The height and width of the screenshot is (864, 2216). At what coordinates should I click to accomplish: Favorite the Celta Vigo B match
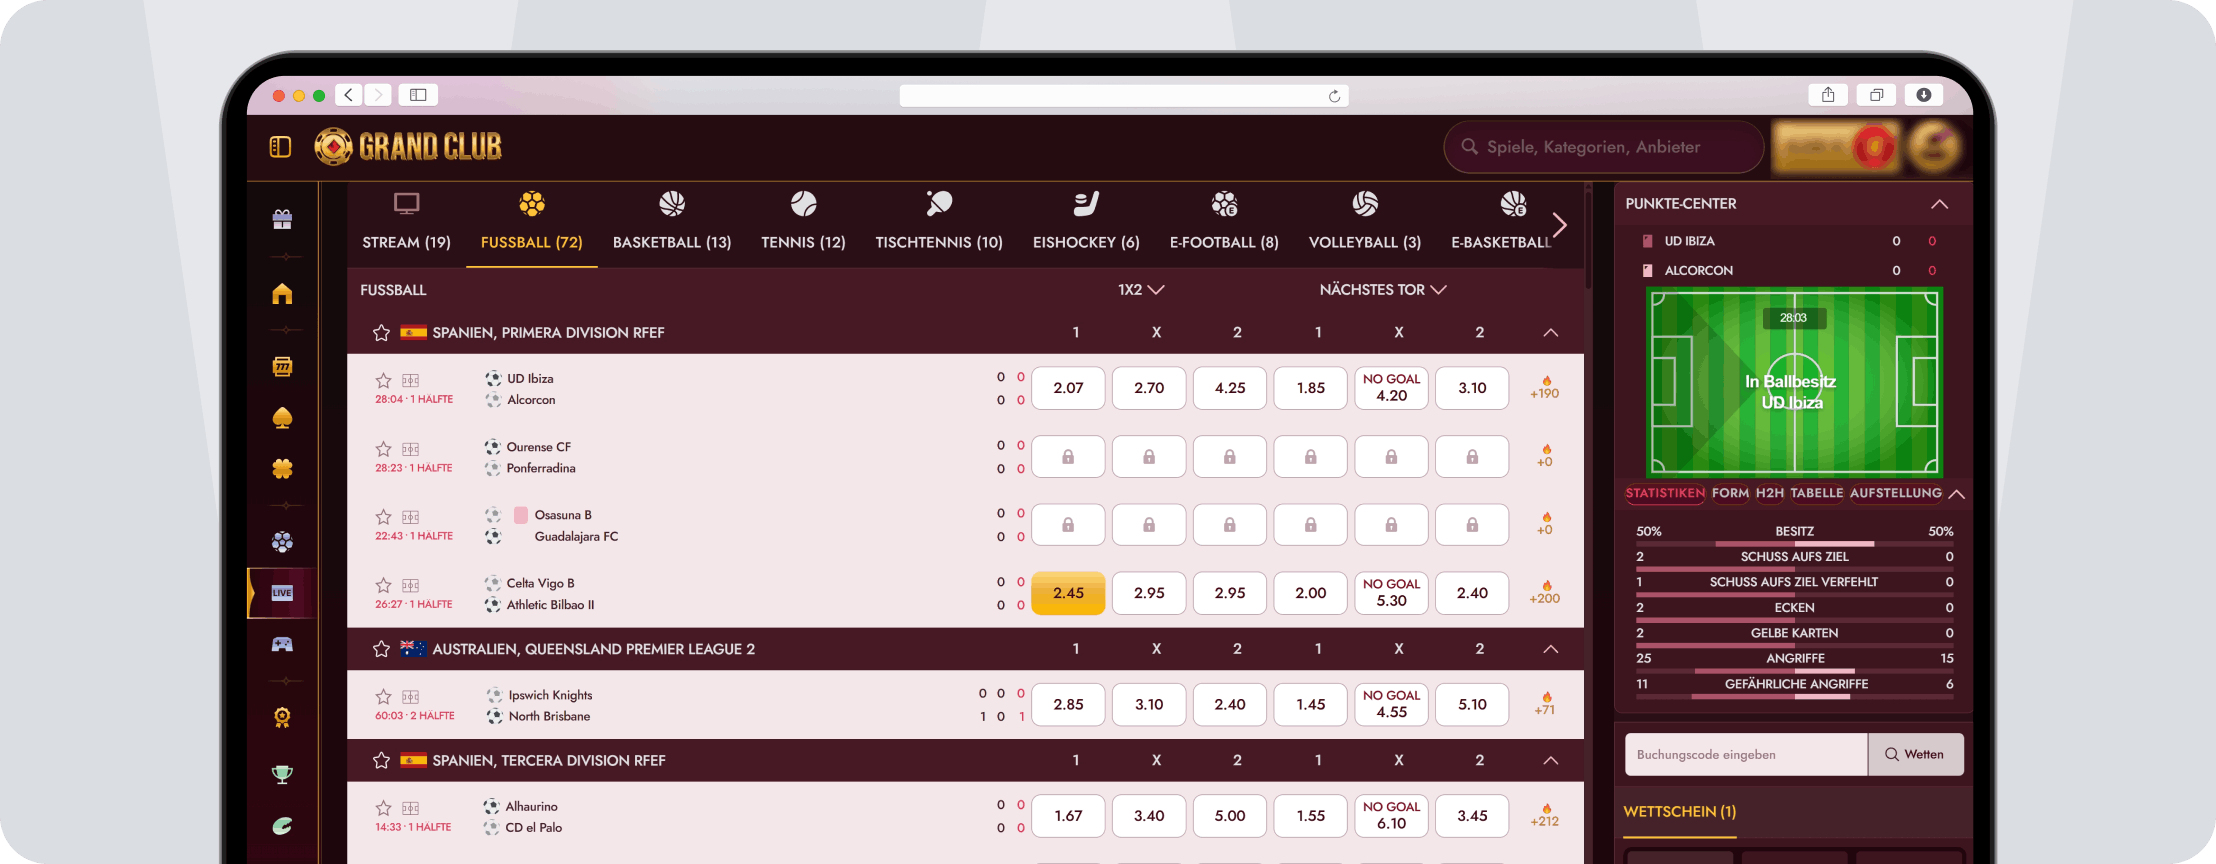coord(383,586)
